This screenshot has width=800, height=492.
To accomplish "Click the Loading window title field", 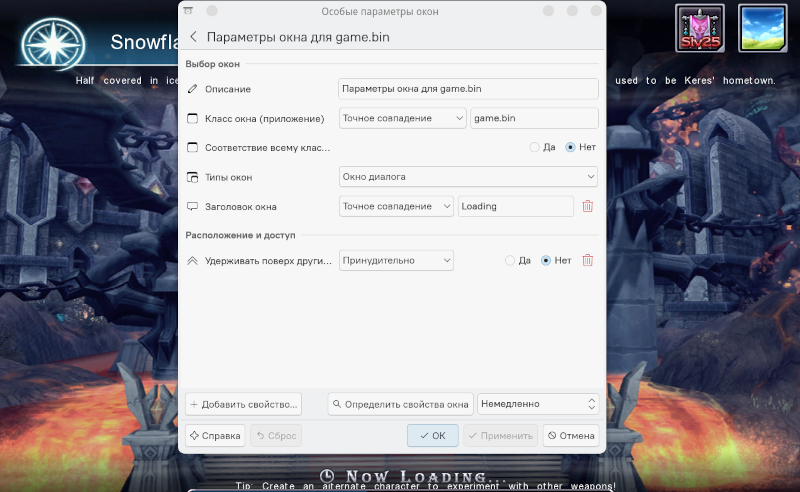I will point(516,206).
